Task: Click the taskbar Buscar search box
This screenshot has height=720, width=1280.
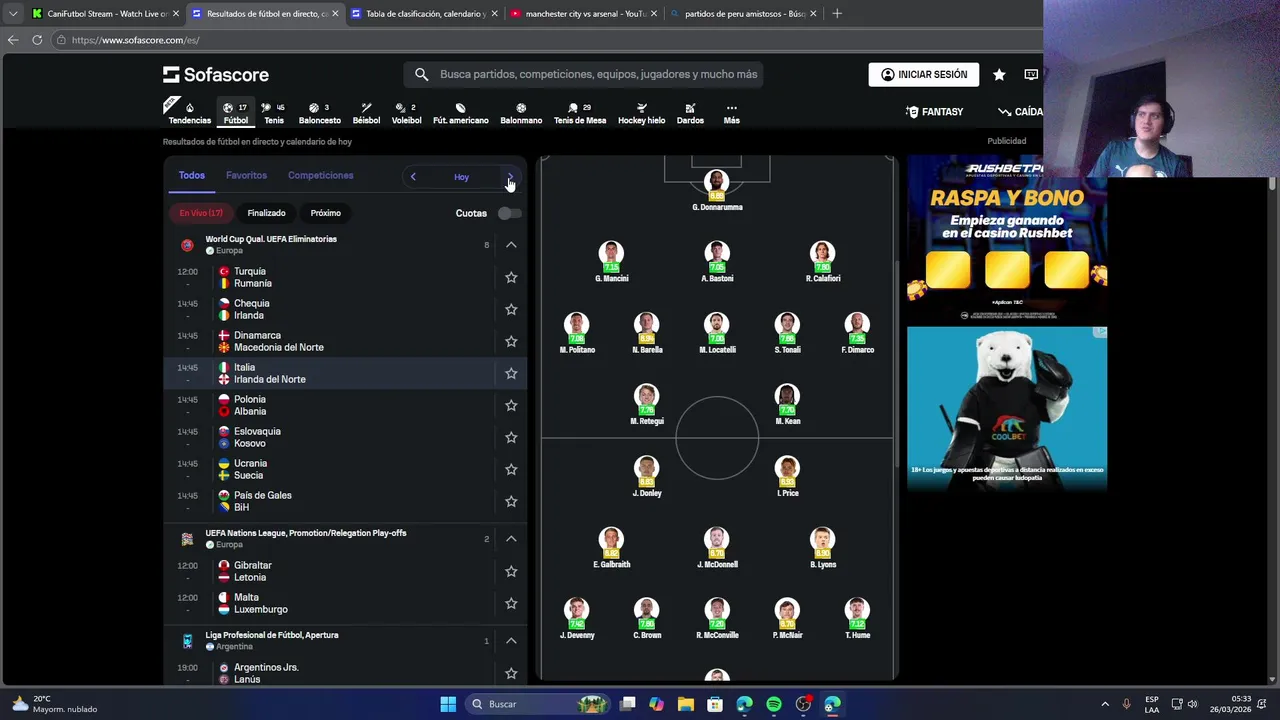Action: click(540, 704)
